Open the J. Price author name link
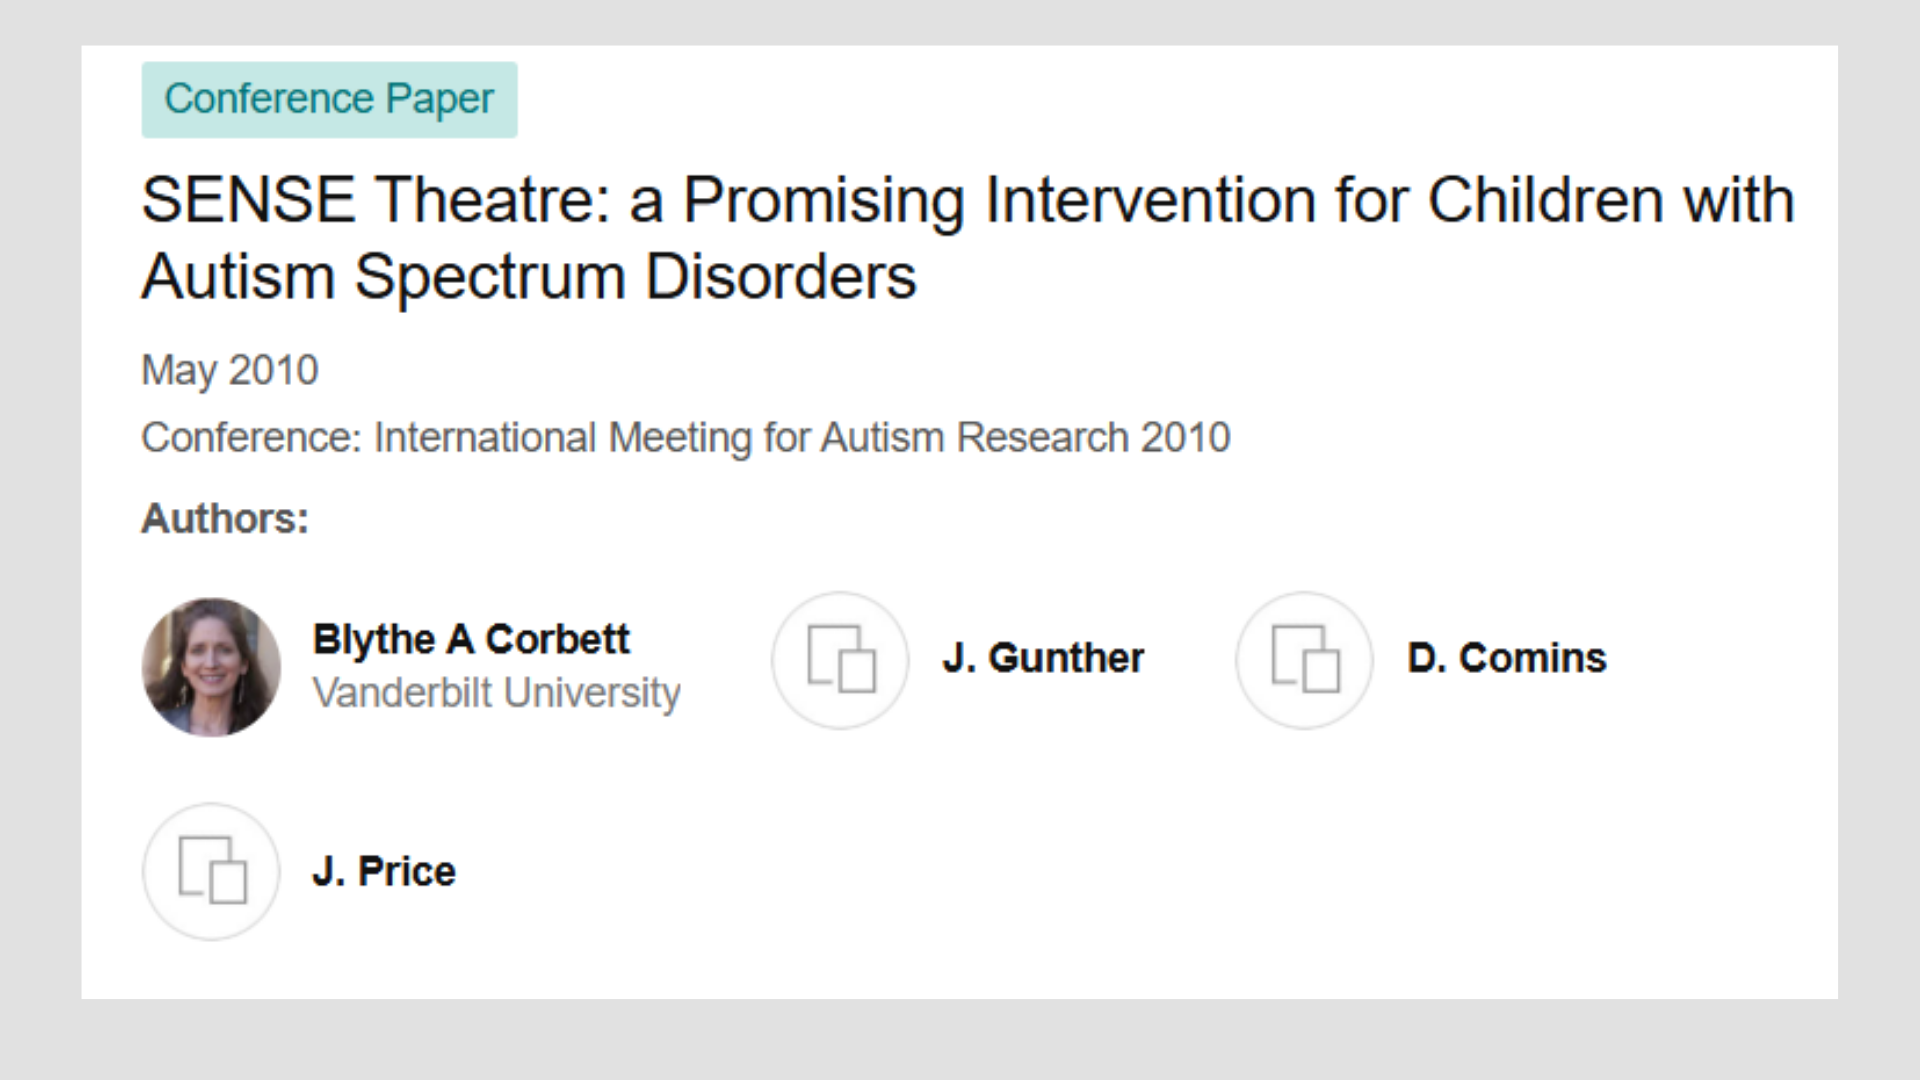 click(x=384, y=871)
